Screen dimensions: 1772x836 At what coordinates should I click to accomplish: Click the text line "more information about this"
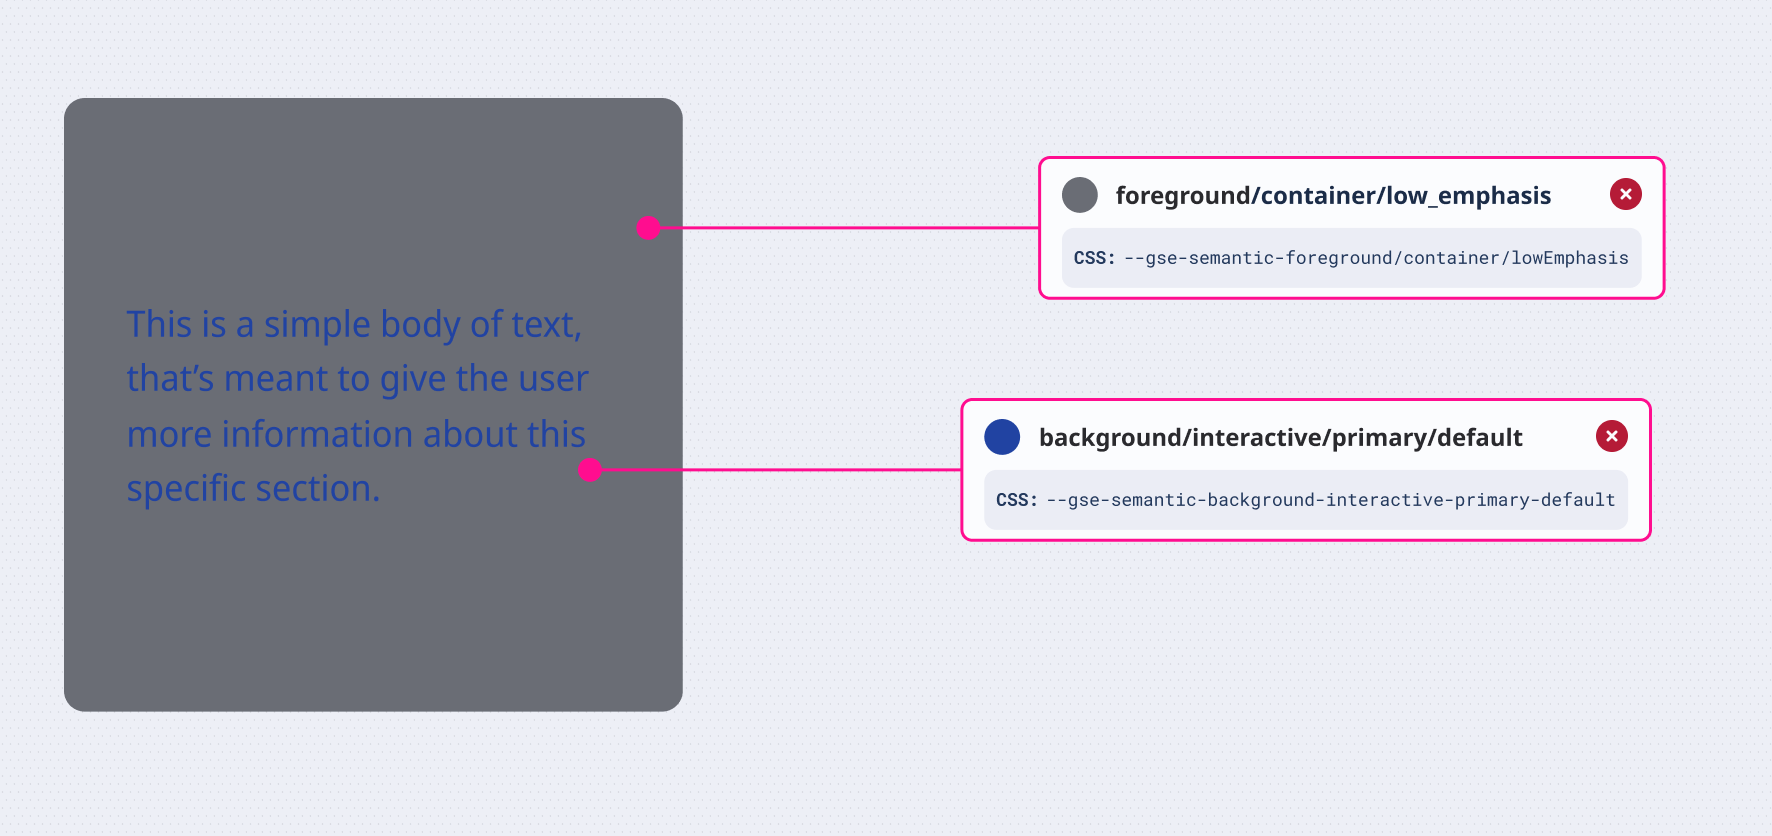tap(356, 435)
